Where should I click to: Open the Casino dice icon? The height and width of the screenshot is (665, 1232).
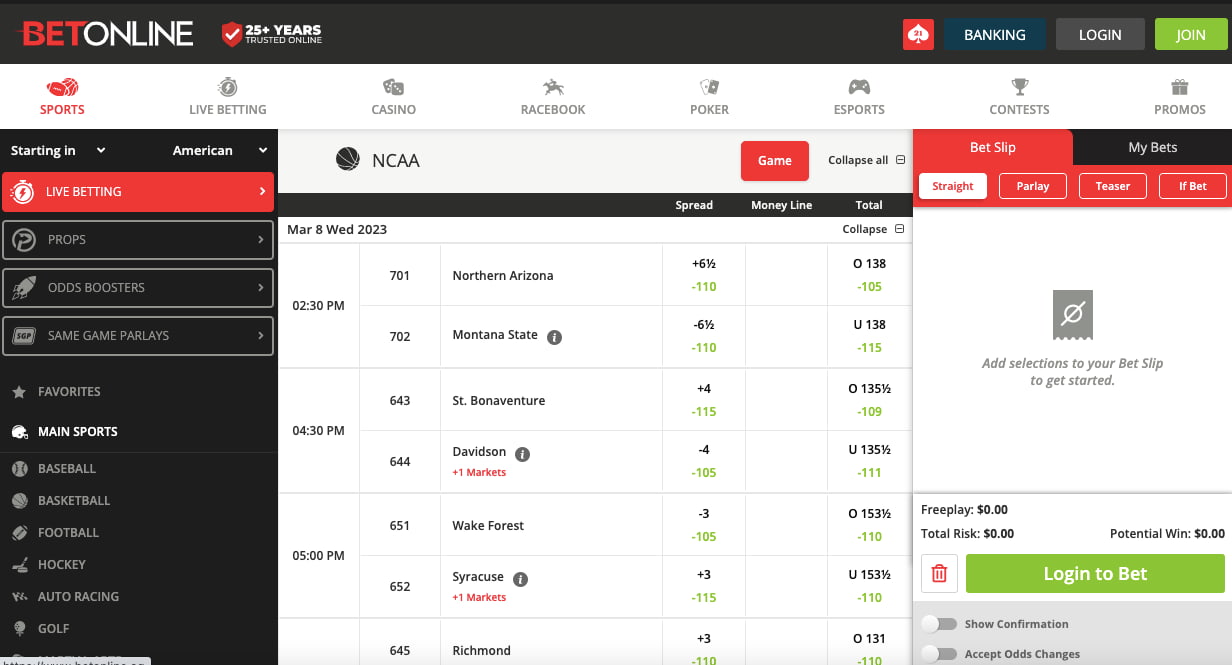coord(394,87)
